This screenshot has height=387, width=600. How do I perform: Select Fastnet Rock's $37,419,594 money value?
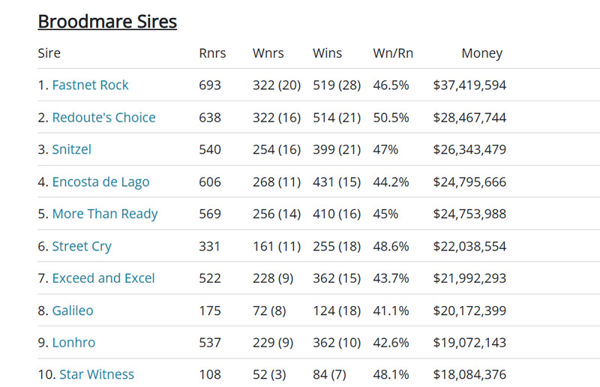tap(470, 85)
